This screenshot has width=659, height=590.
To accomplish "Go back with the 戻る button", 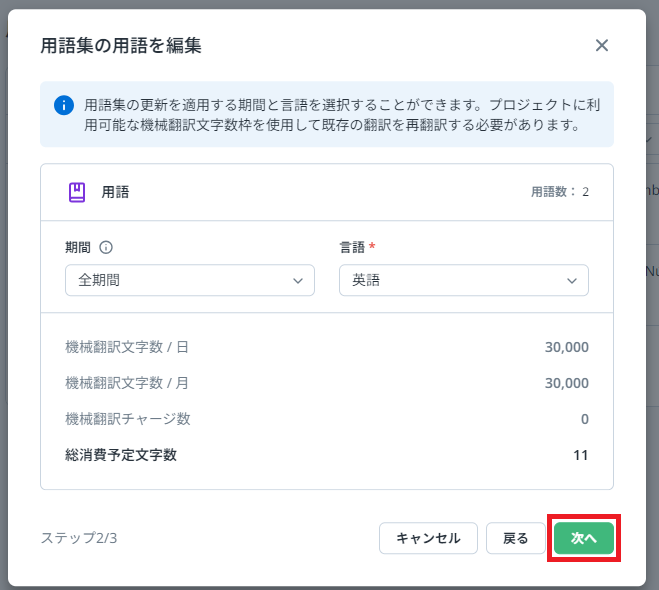I will tap(515, 538).
